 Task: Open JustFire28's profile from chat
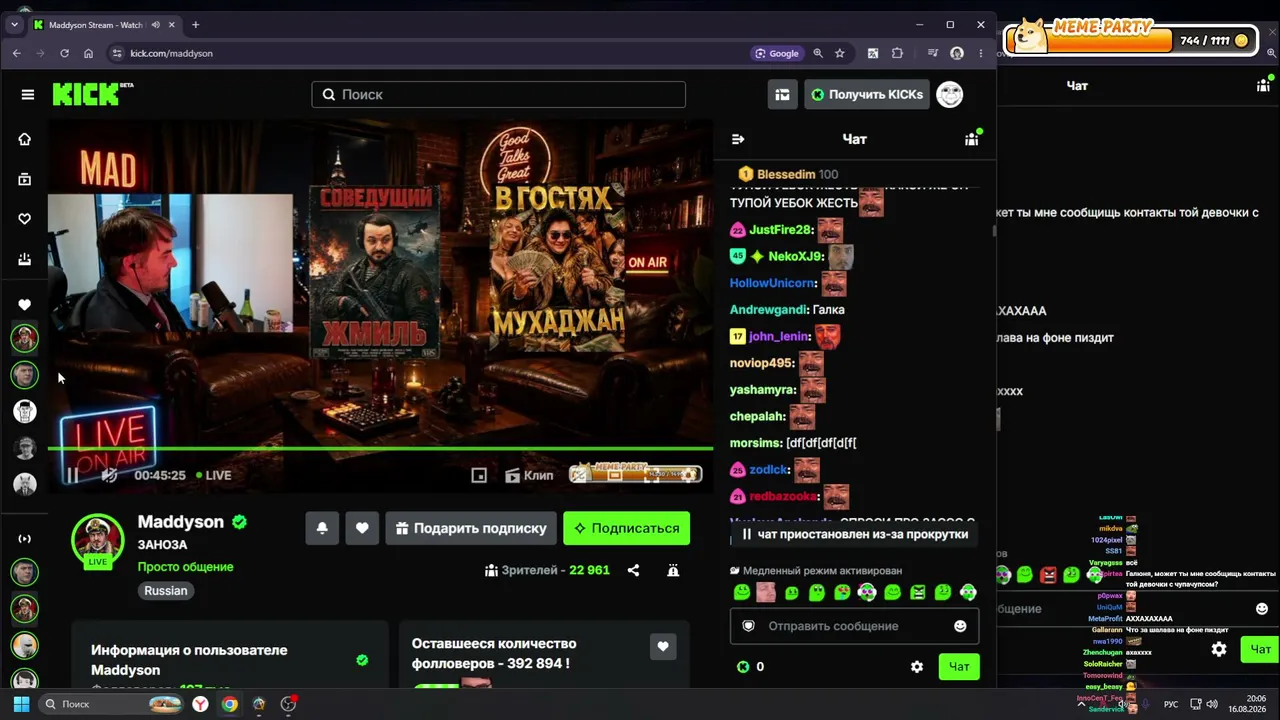(781, 230)
